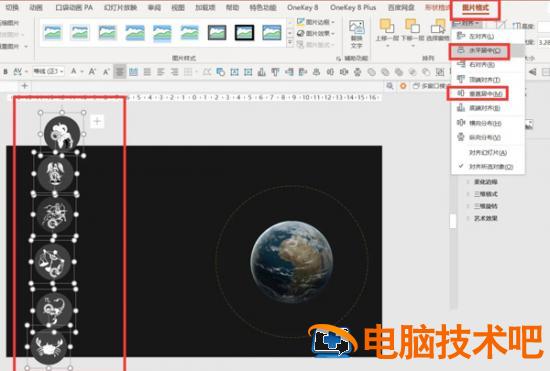Image resolution: width=550 pixels, height=371 pixels.
Task: Toggle the checked 对齐所选对象(O) option
Action: pos(488,167)
